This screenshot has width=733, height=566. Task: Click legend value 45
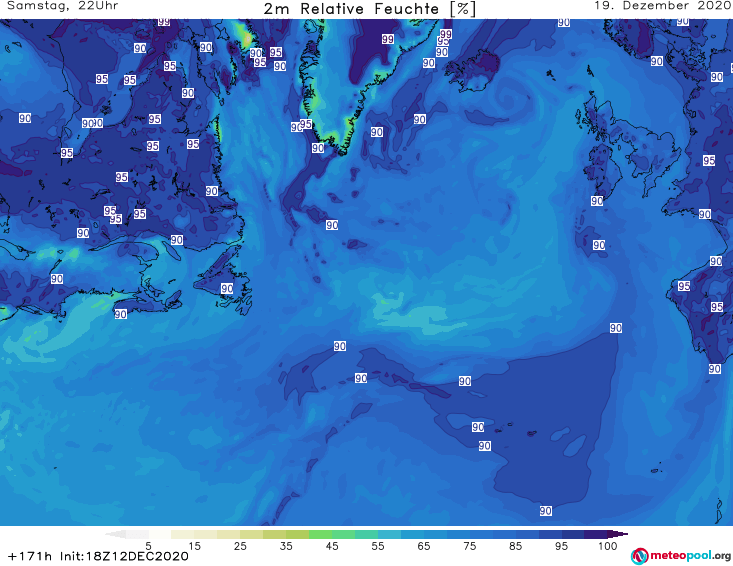(331, 546)
